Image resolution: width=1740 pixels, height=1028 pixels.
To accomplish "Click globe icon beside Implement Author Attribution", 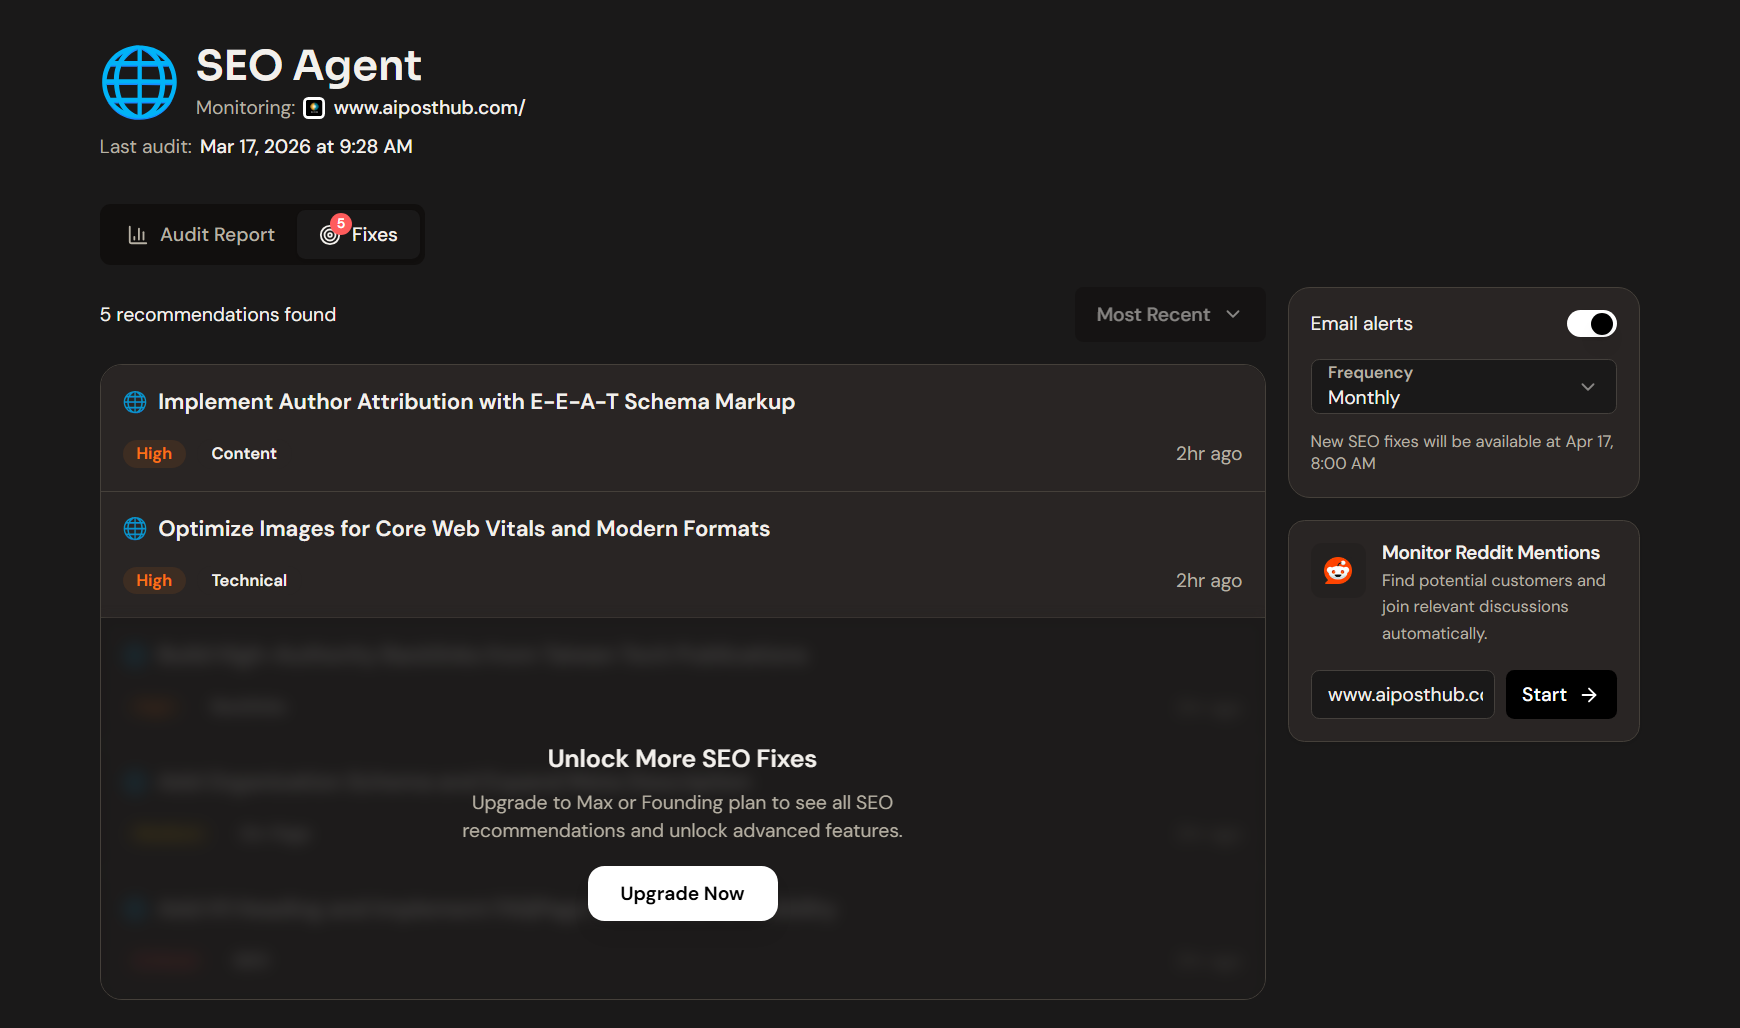I will coord(135,402).
